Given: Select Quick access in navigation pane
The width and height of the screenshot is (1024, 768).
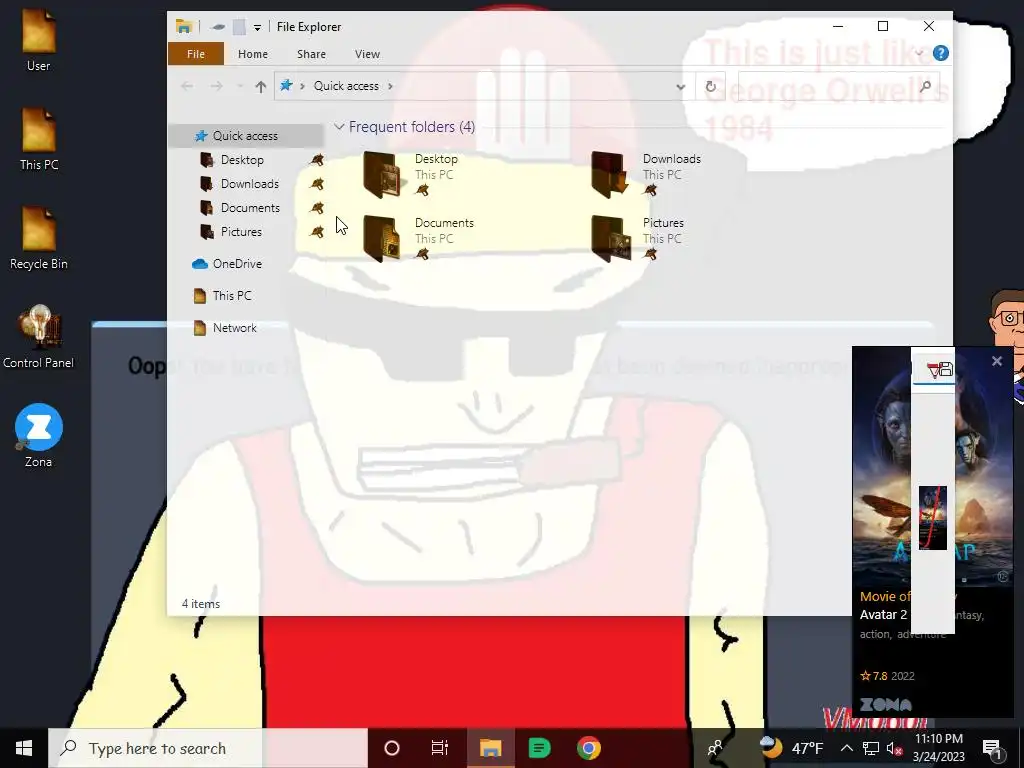Looking at the screenshot, I should coord(245,136).
